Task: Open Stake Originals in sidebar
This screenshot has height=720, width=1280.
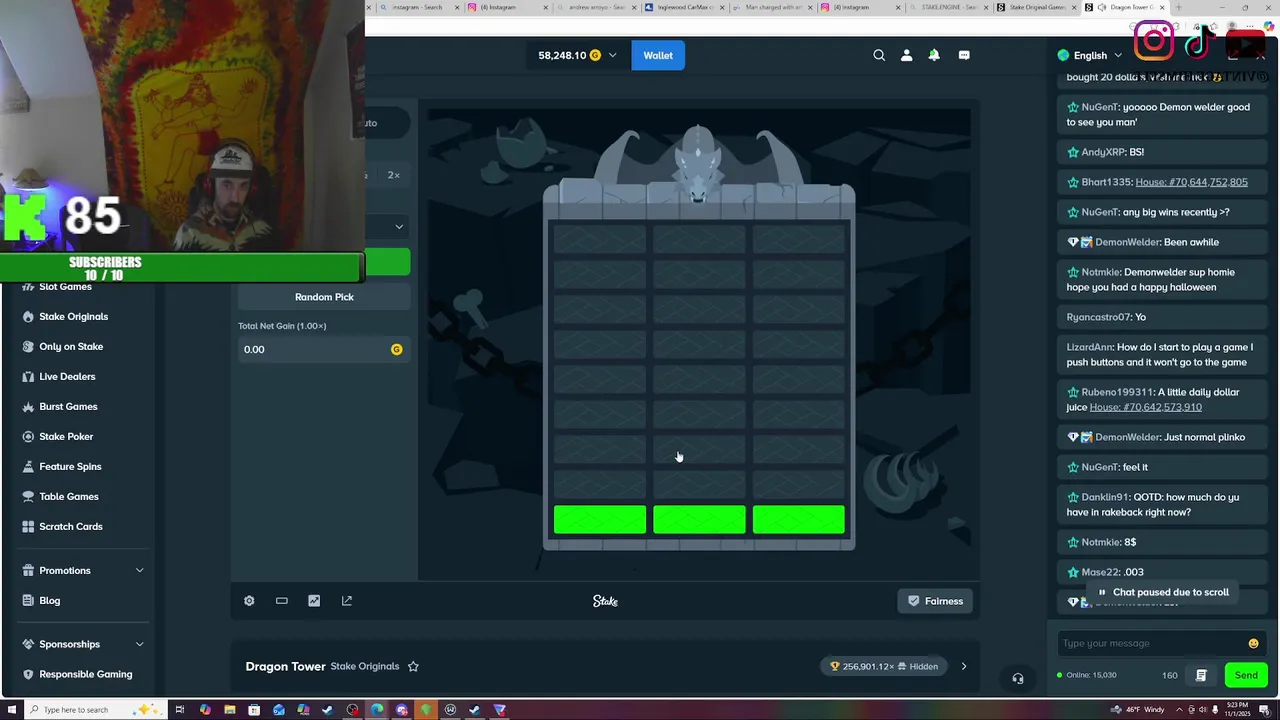Action: 73,316
